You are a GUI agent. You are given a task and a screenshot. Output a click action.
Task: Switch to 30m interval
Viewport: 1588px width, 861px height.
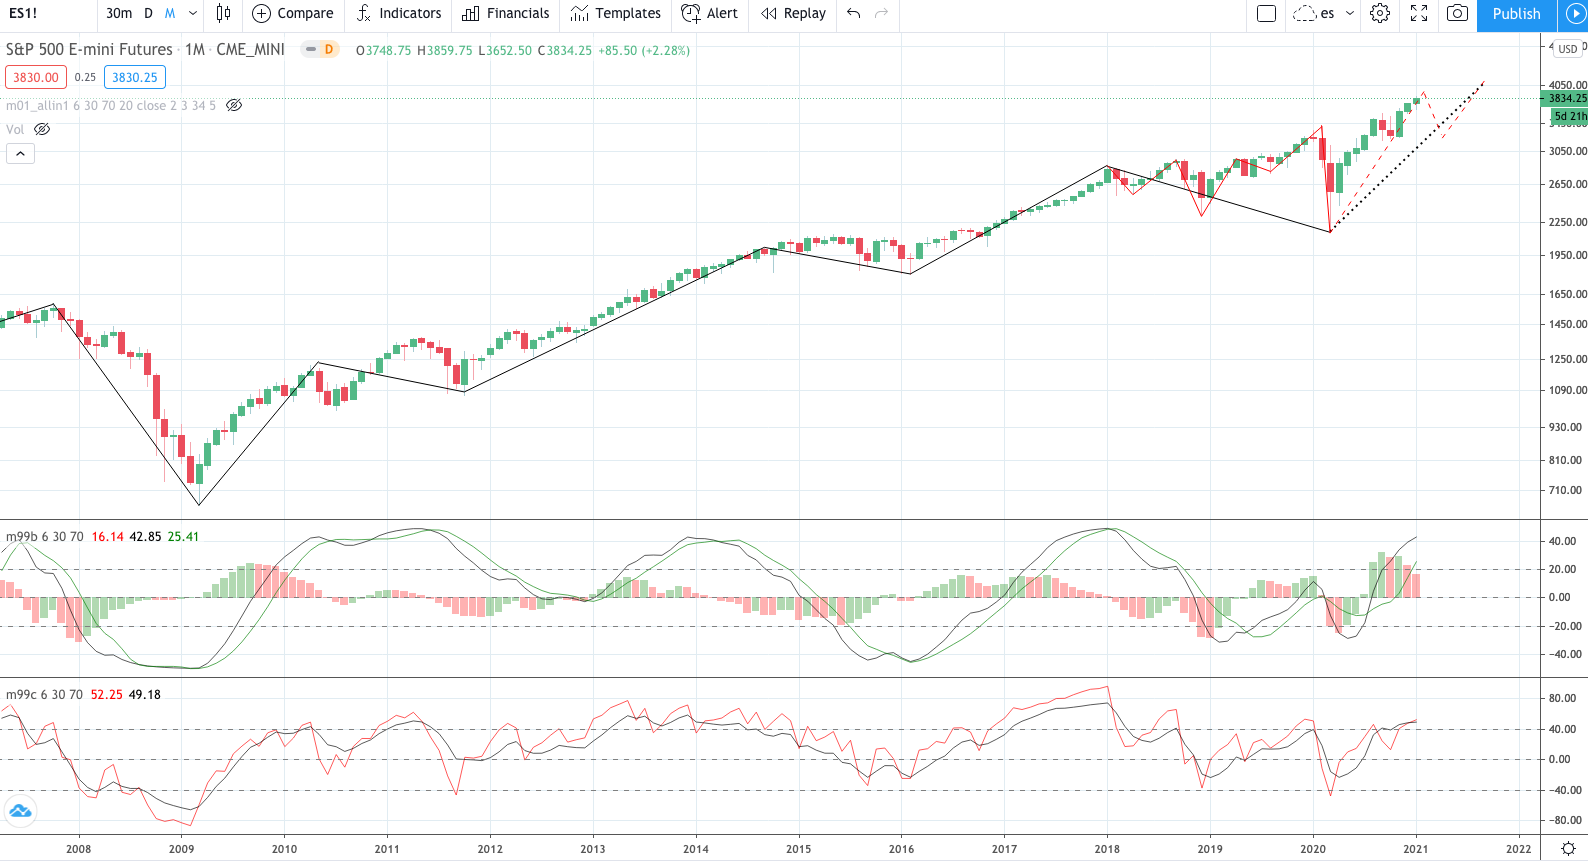click(x=119, y=13)
